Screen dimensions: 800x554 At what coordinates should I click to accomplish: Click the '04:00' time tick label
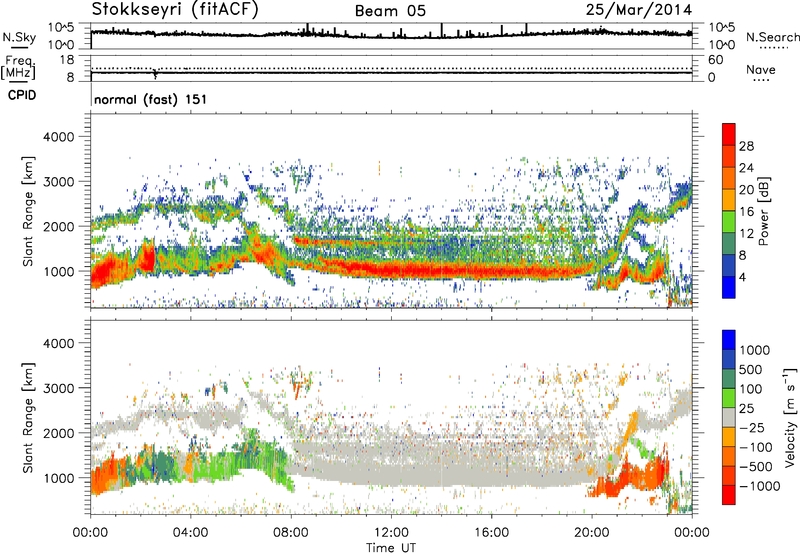point(191,533)
